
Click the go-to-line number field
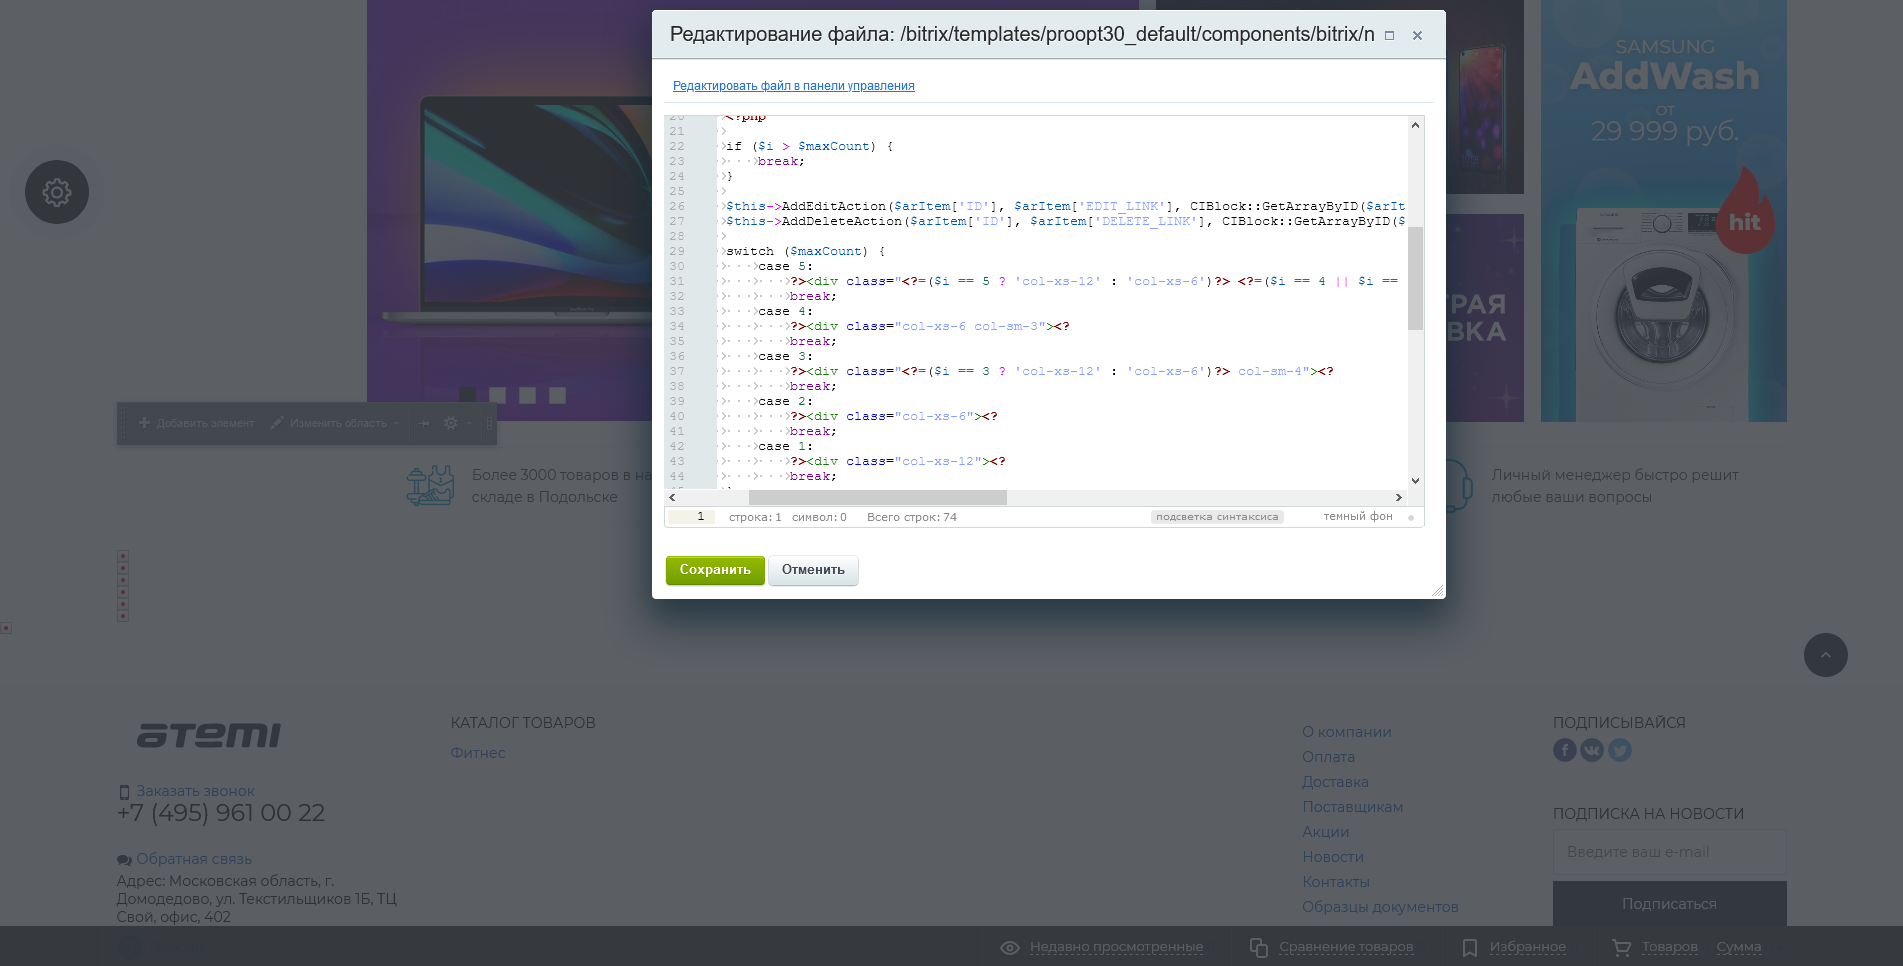click(691, 517)
